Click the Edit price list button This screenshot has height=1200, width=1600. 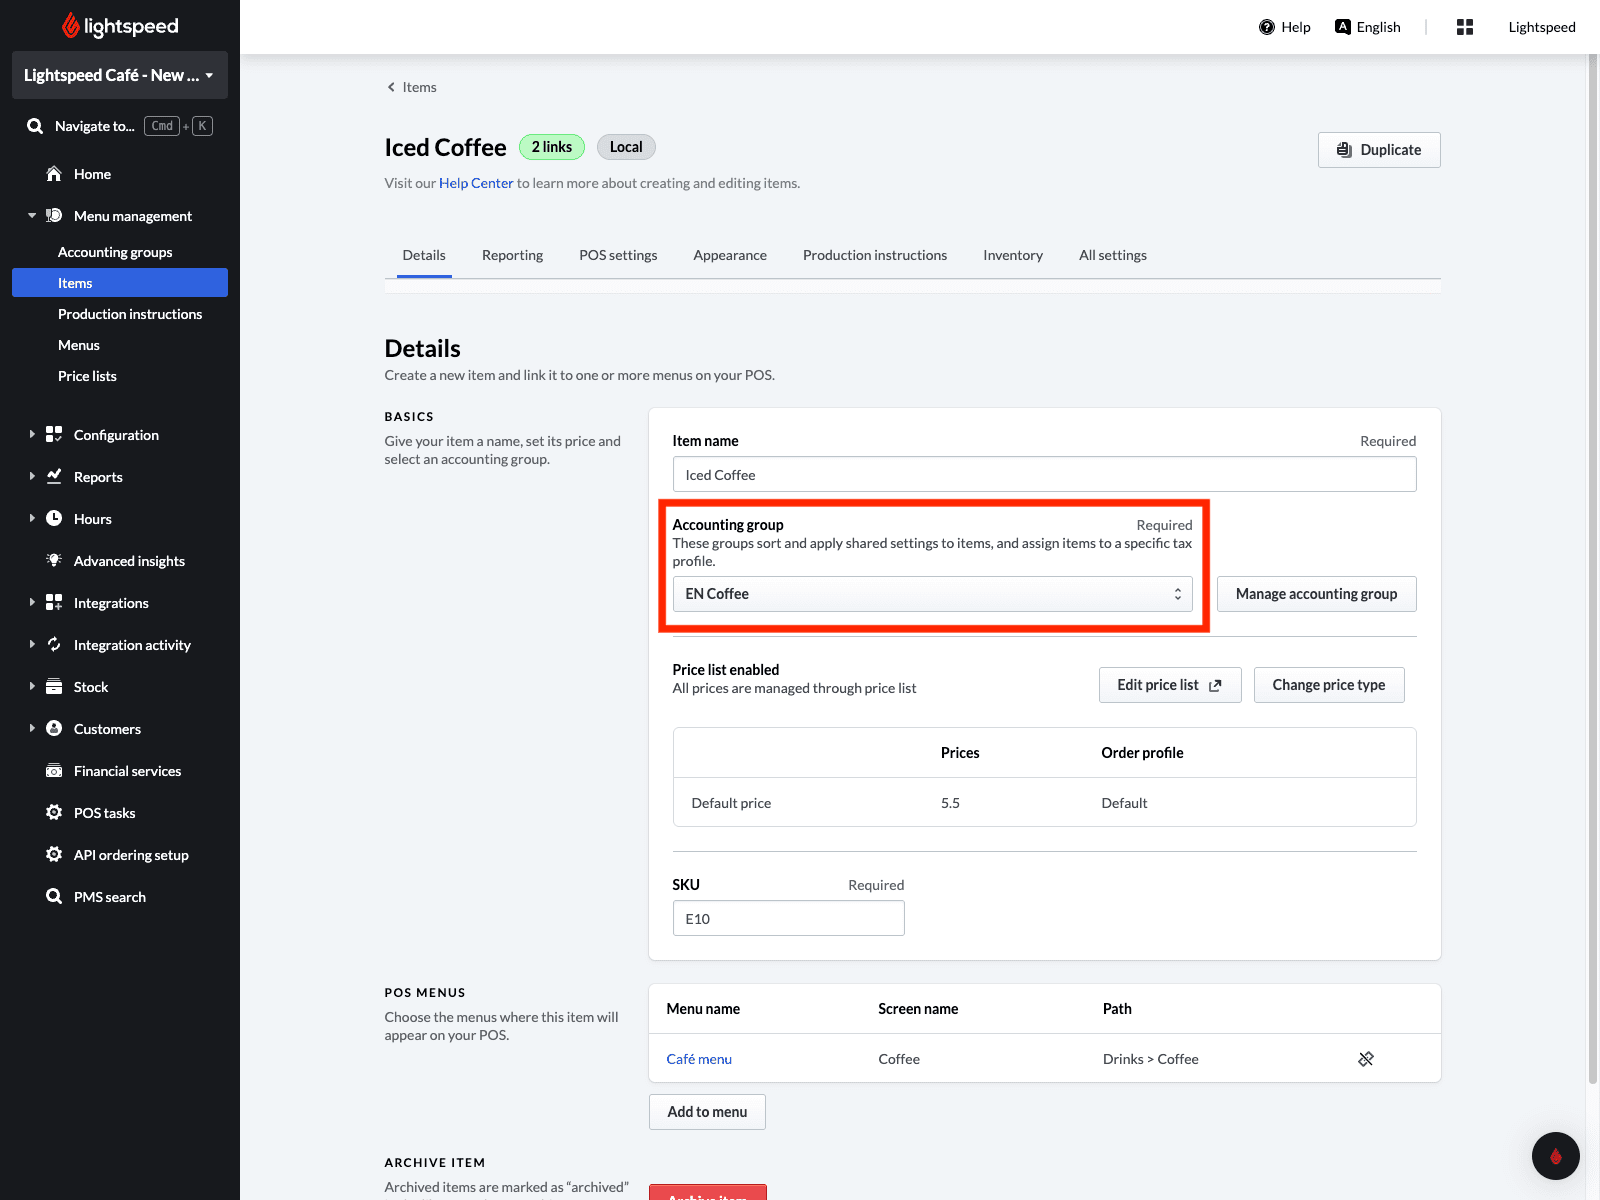pyautogui.click(x=1170, y=685)
